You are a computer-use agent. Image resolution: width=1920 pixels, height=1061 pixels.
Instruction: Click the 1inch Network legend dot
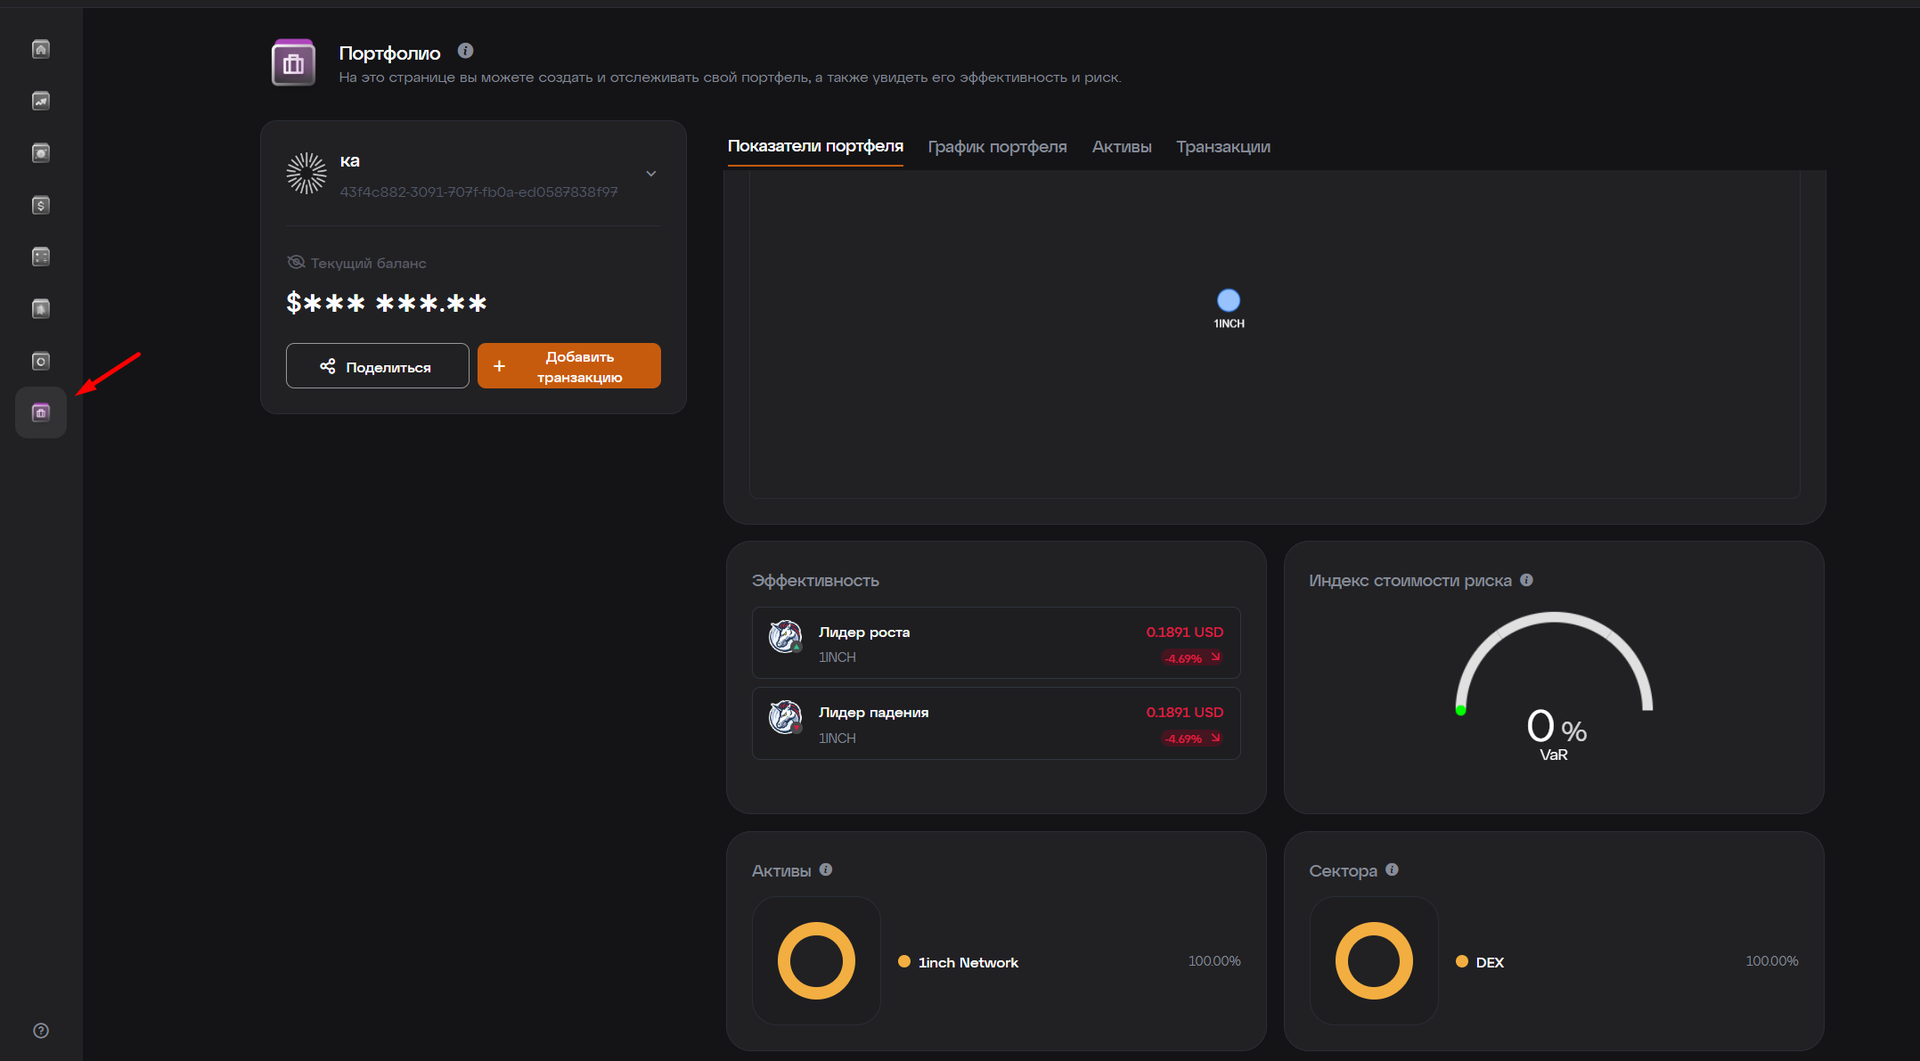coord(904,962)
